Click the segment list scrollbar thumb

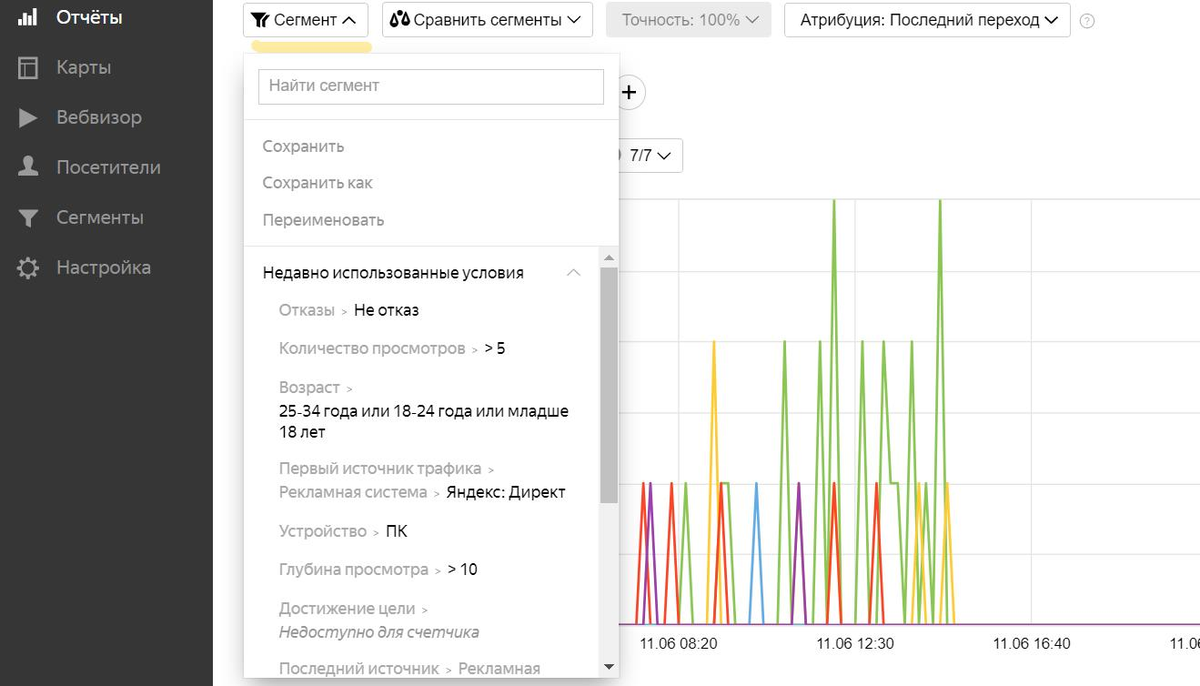(x=609, y=384)
